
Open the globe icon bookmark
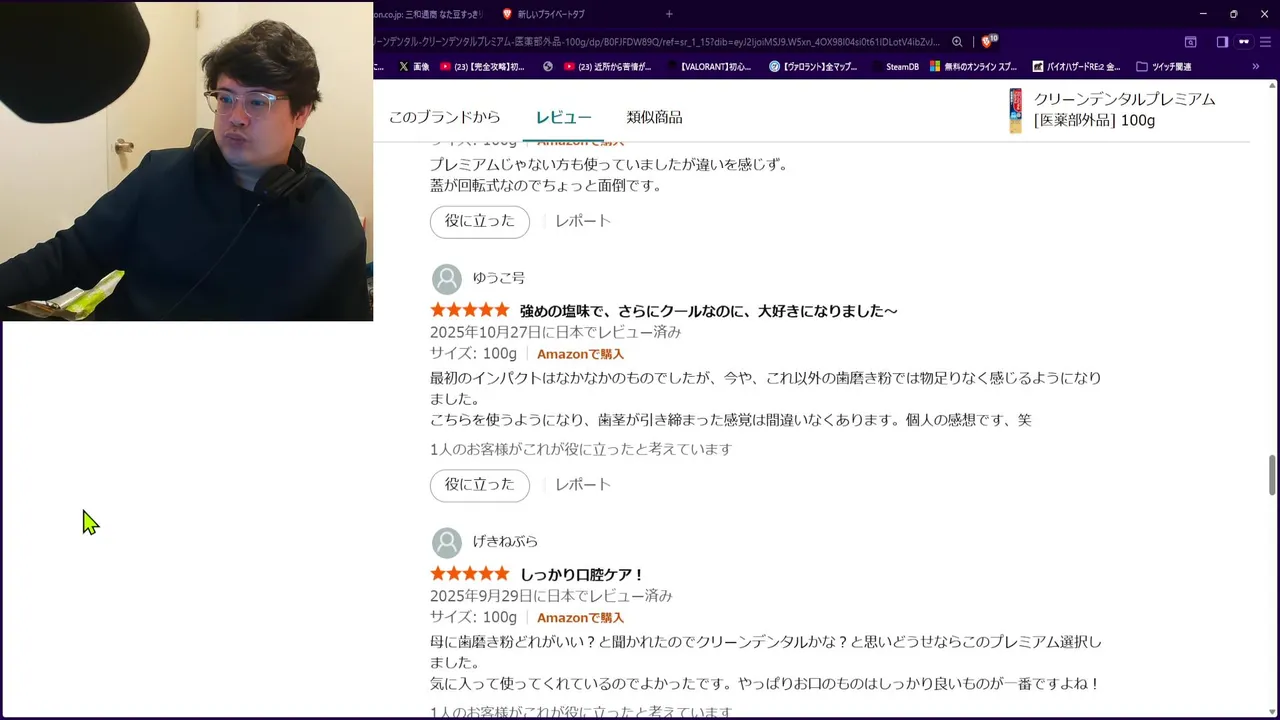coord(548,67)
